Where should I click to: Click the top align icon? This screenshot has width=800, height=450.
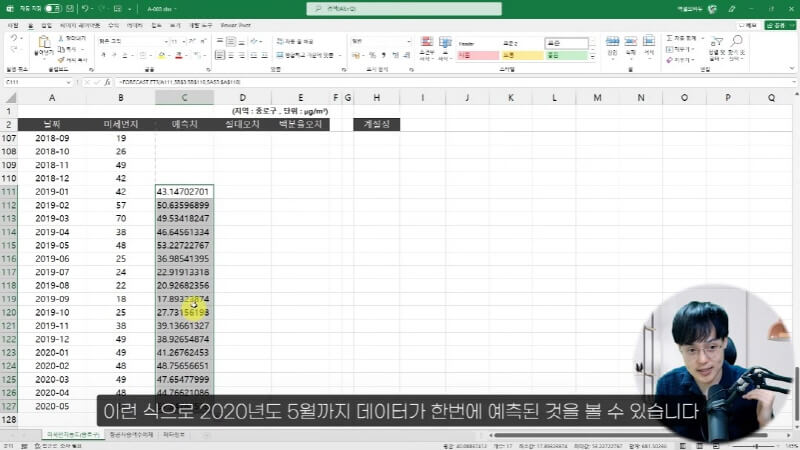coord(220,41)
